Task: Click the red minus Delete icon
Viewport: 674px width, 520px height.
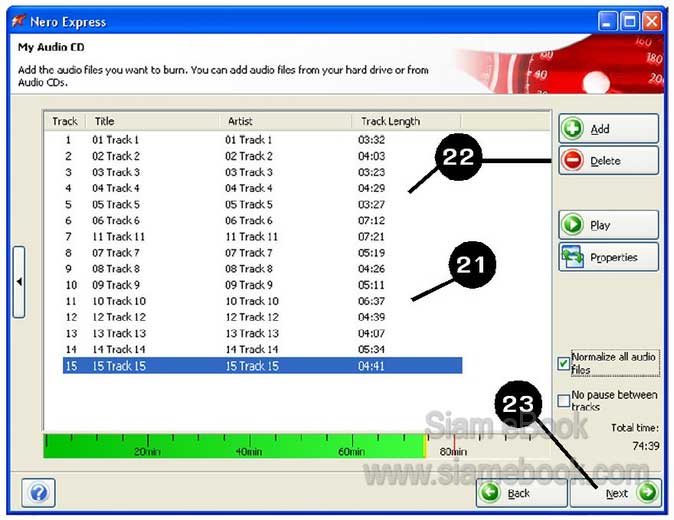Action: click(x=573, y=160)
